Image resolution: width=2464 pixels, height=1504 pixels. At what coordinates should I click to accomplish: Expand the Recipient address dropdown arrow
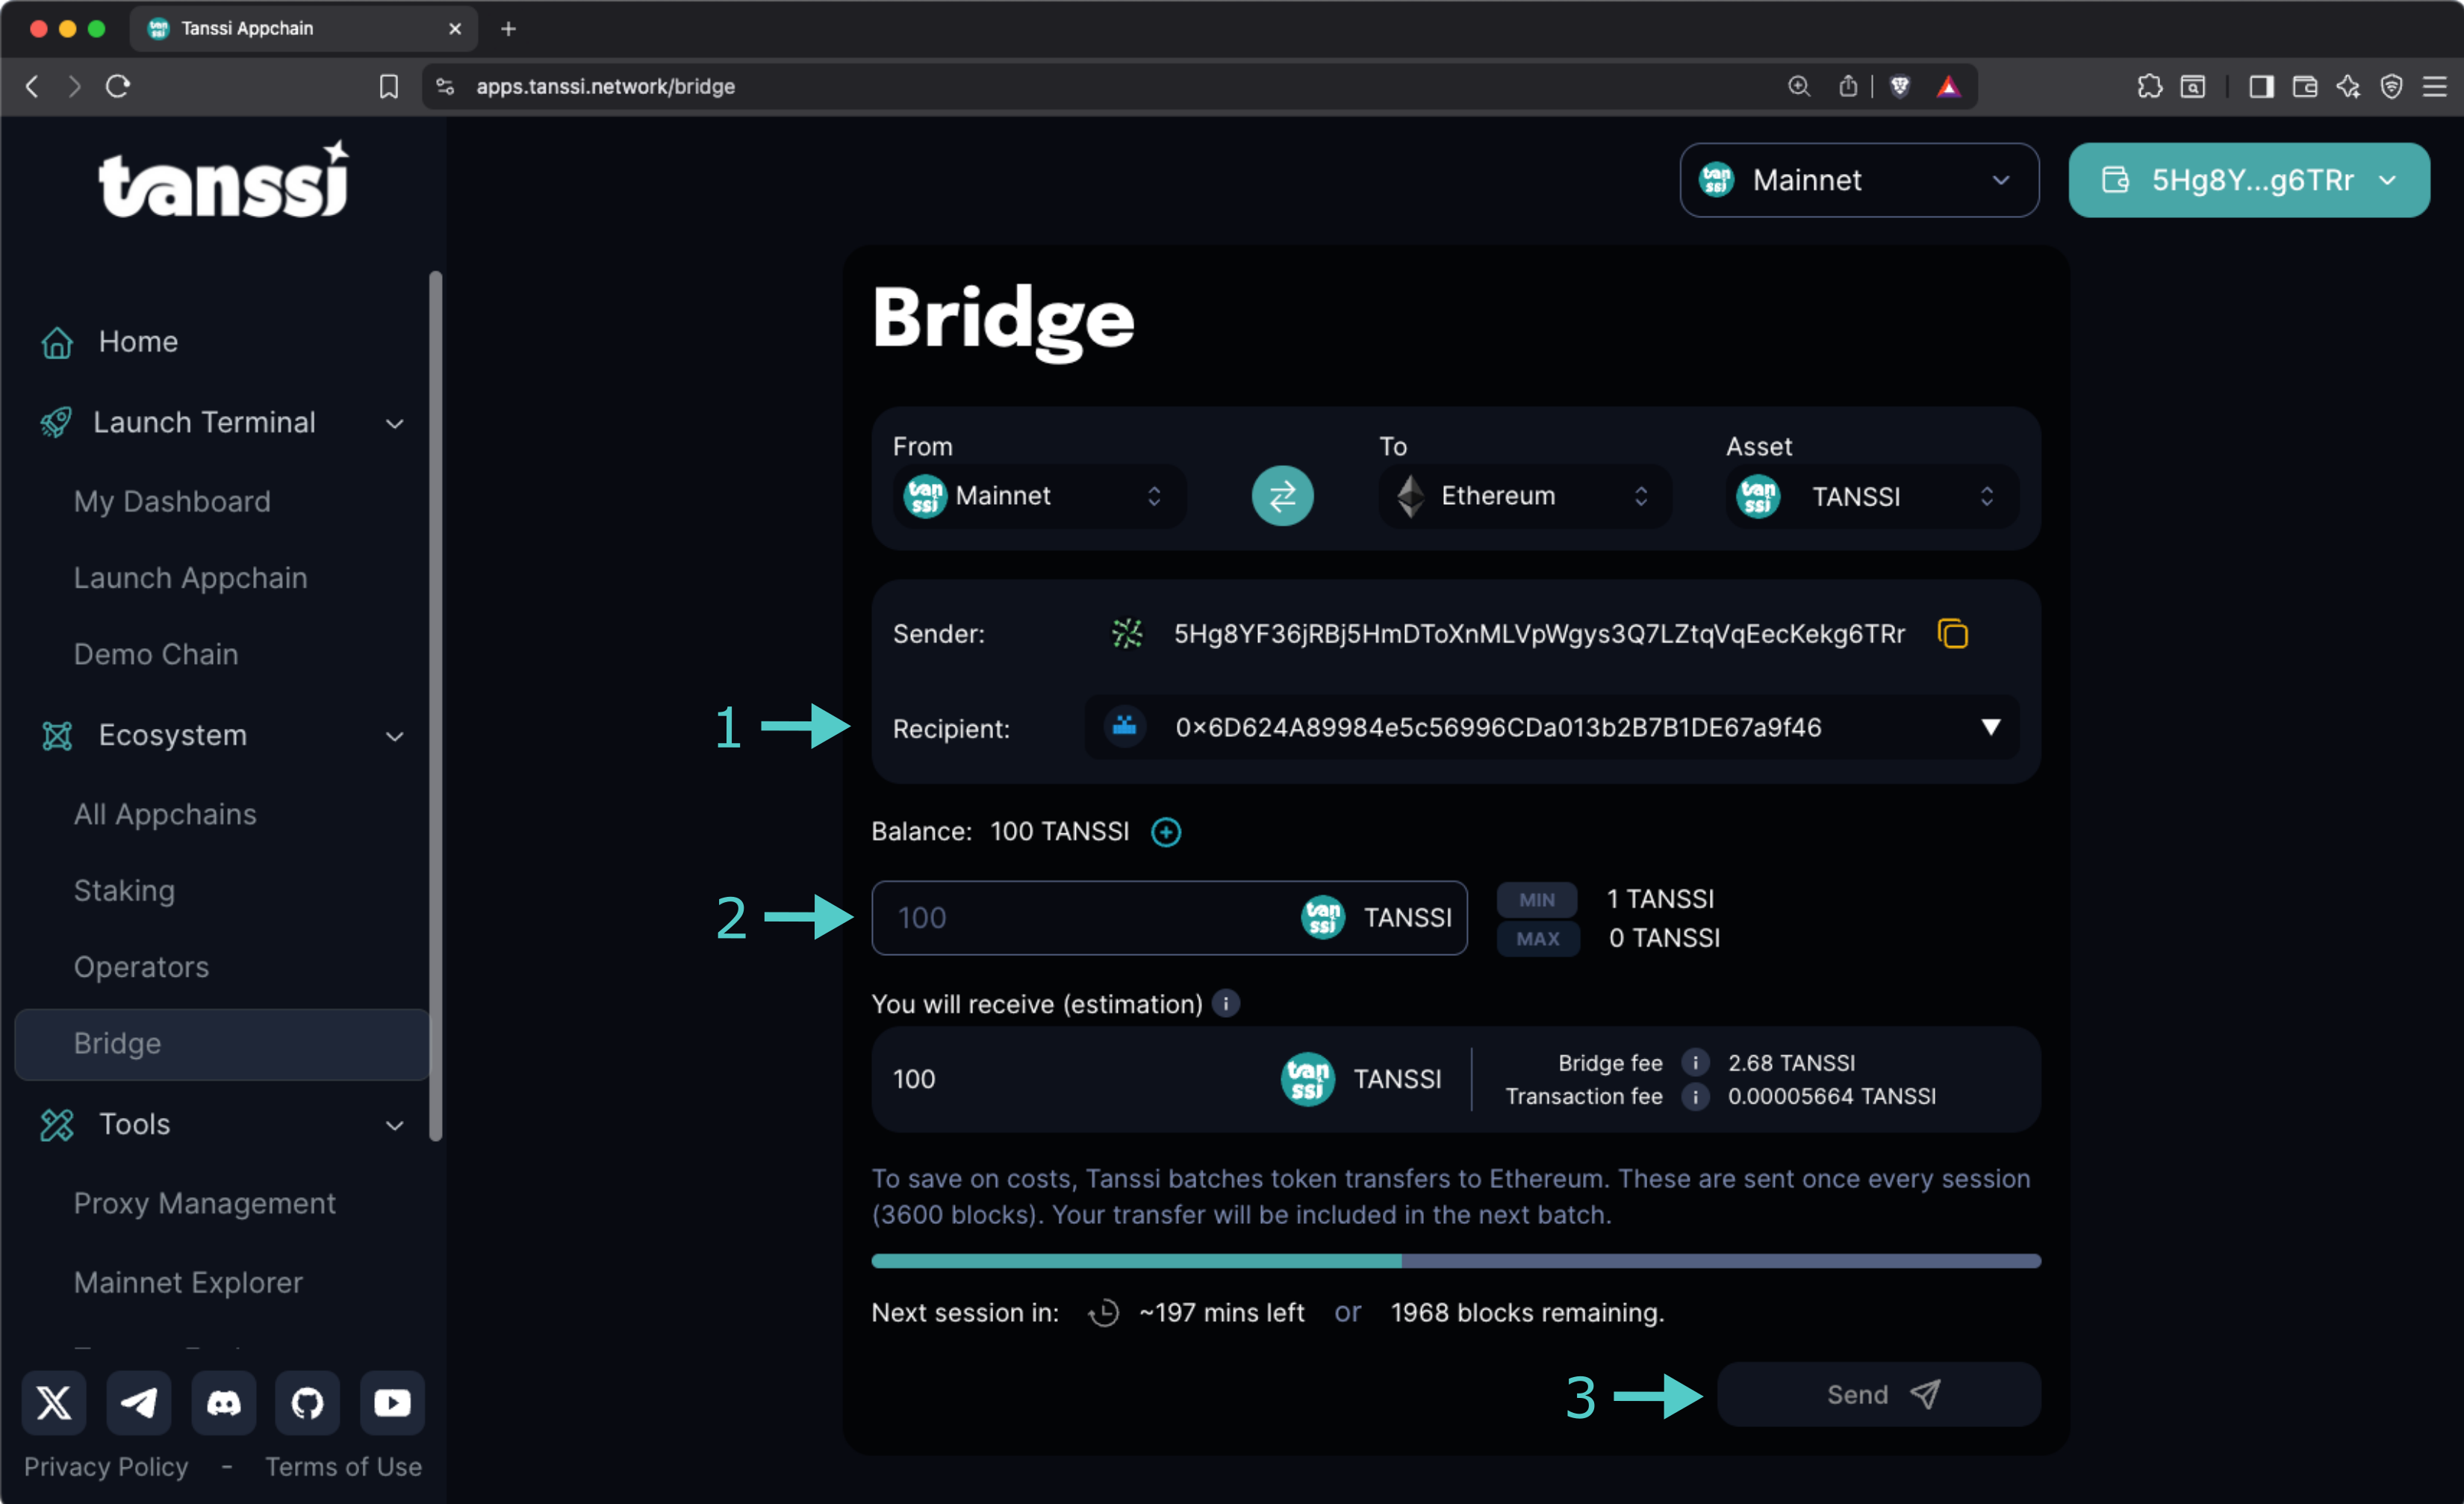(x=1990, y=727)
